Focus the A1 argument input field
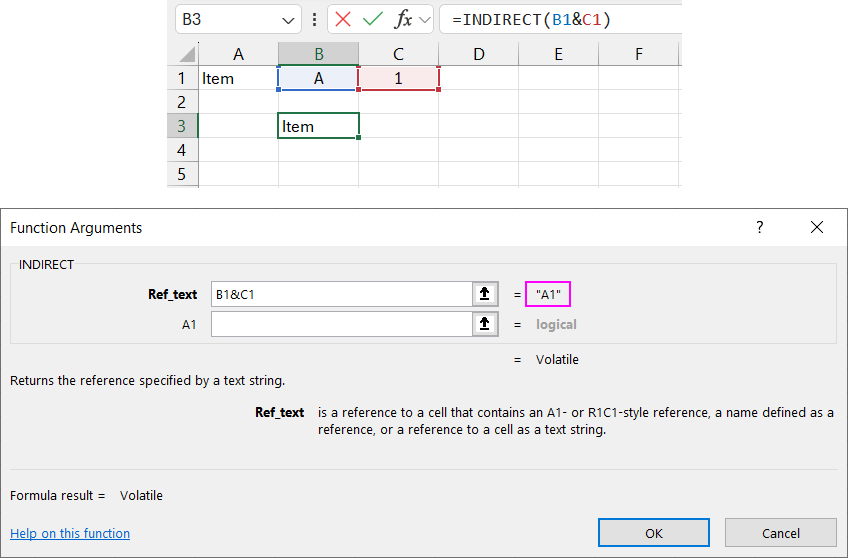The height and width of the screenshot is (558, 848). click(342, 324)
